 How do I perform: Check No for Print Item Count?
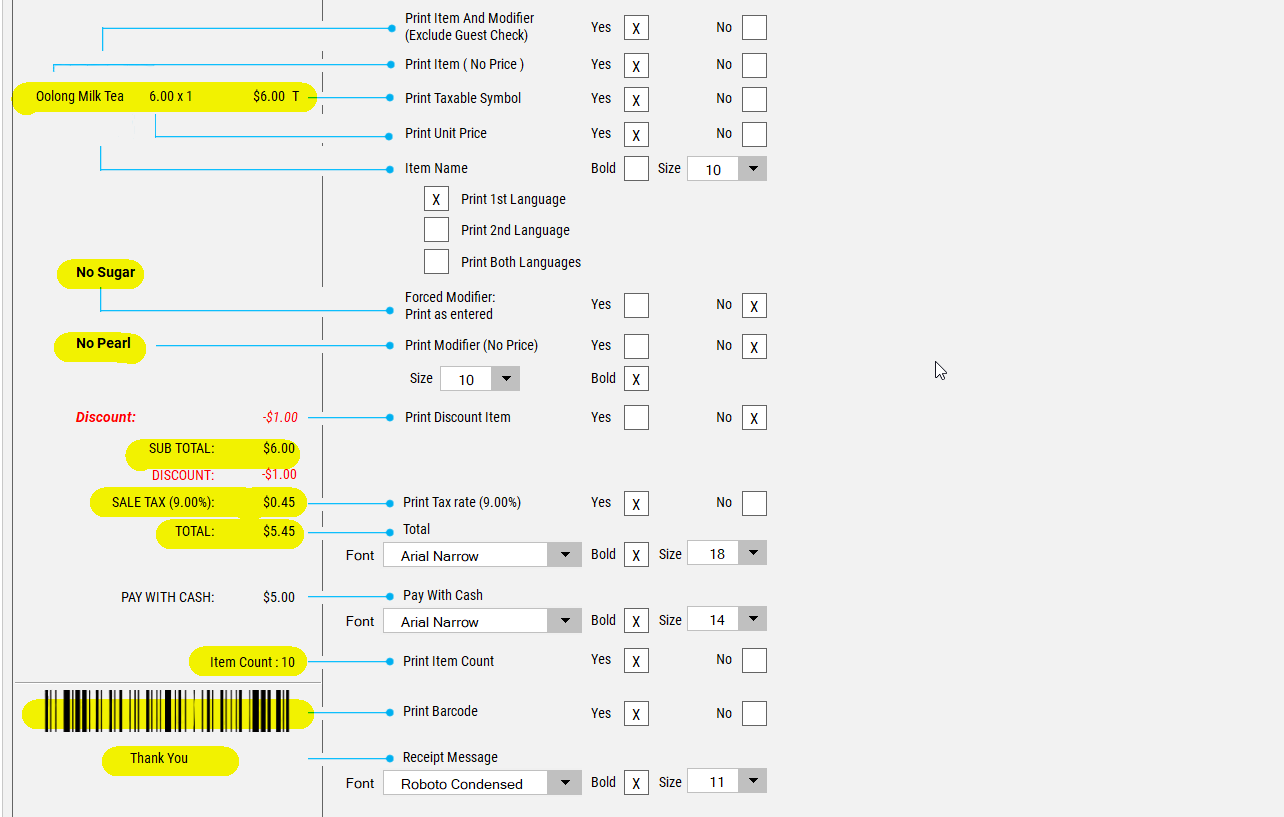(x=754, y=661)
